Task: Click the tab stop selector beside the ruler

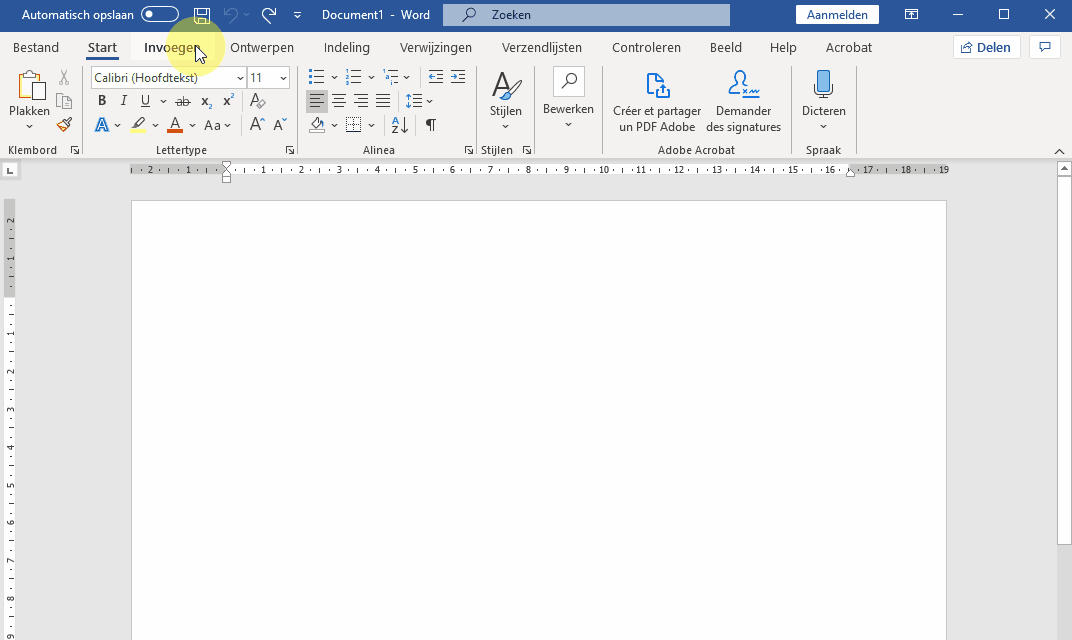Action: (x=10, y=170)
